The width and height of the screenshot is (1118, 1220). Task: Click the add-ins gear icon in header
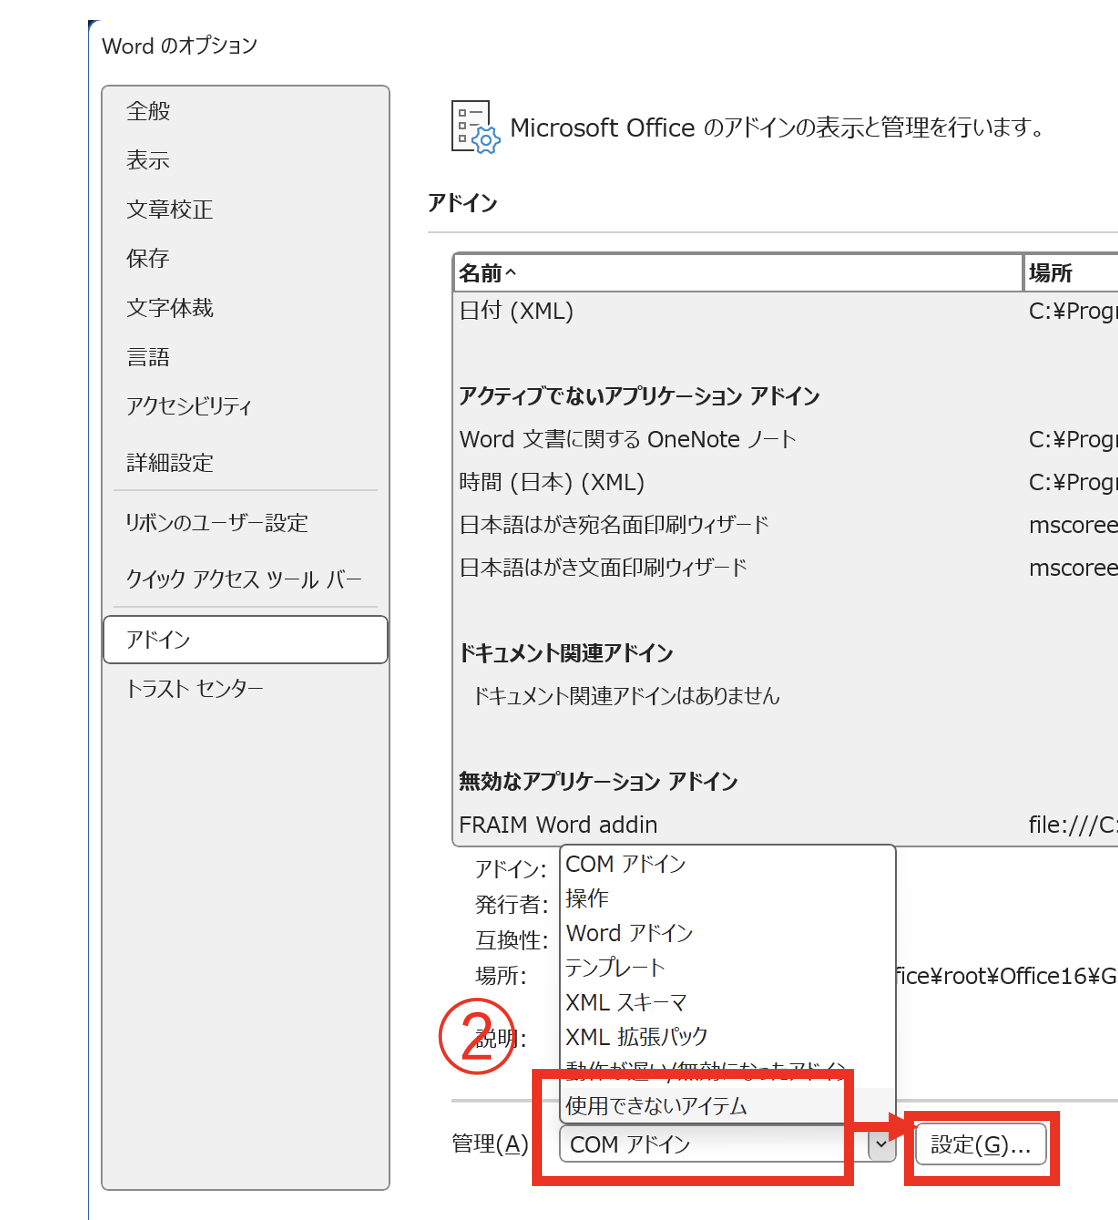pos(475,127)
